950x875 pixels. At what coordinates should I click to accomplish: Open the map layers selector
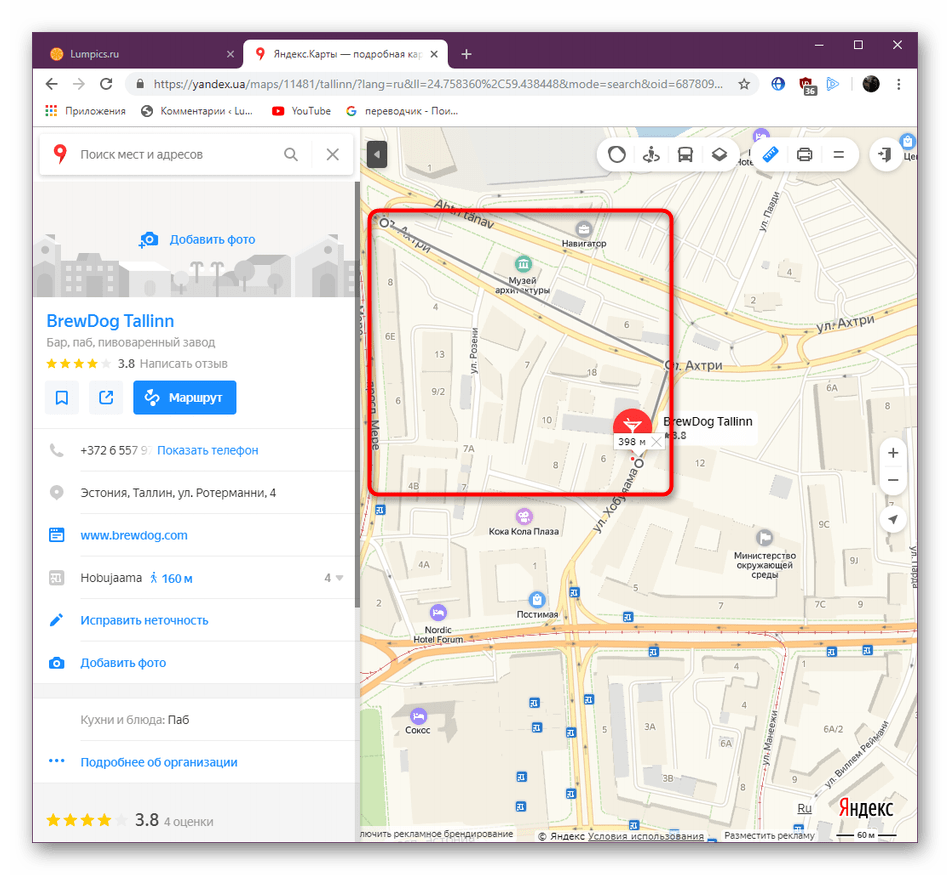pyautogui.click(x=719, y=155)
